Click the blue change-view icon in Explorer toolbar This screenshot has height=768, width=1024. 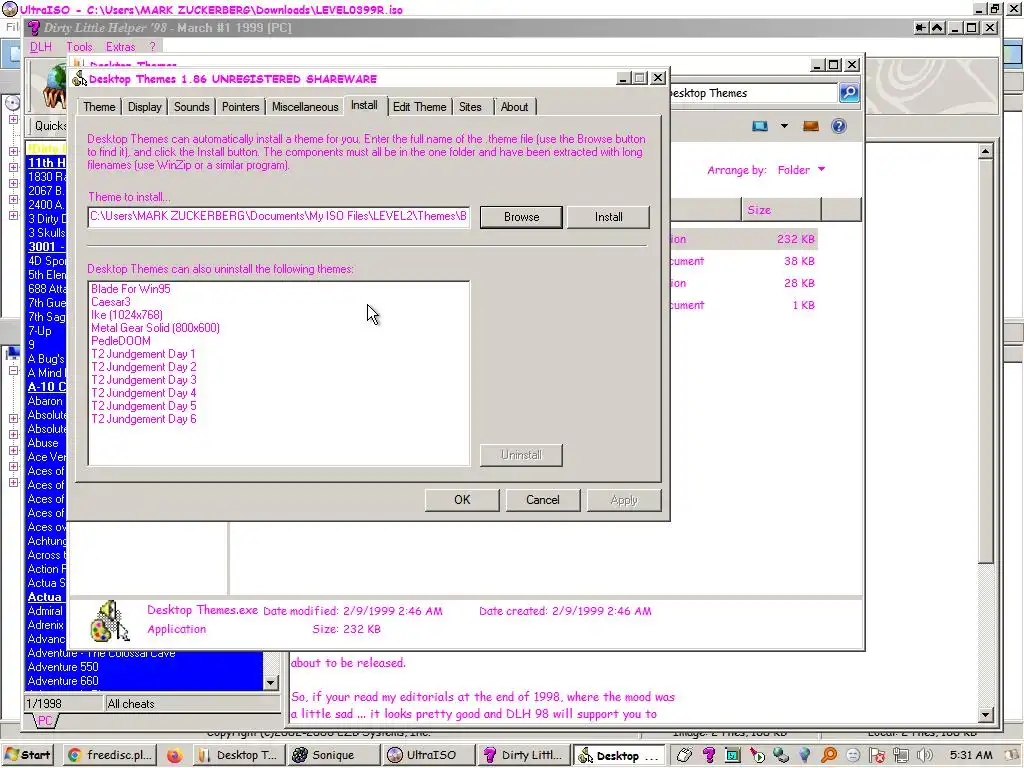760,126
